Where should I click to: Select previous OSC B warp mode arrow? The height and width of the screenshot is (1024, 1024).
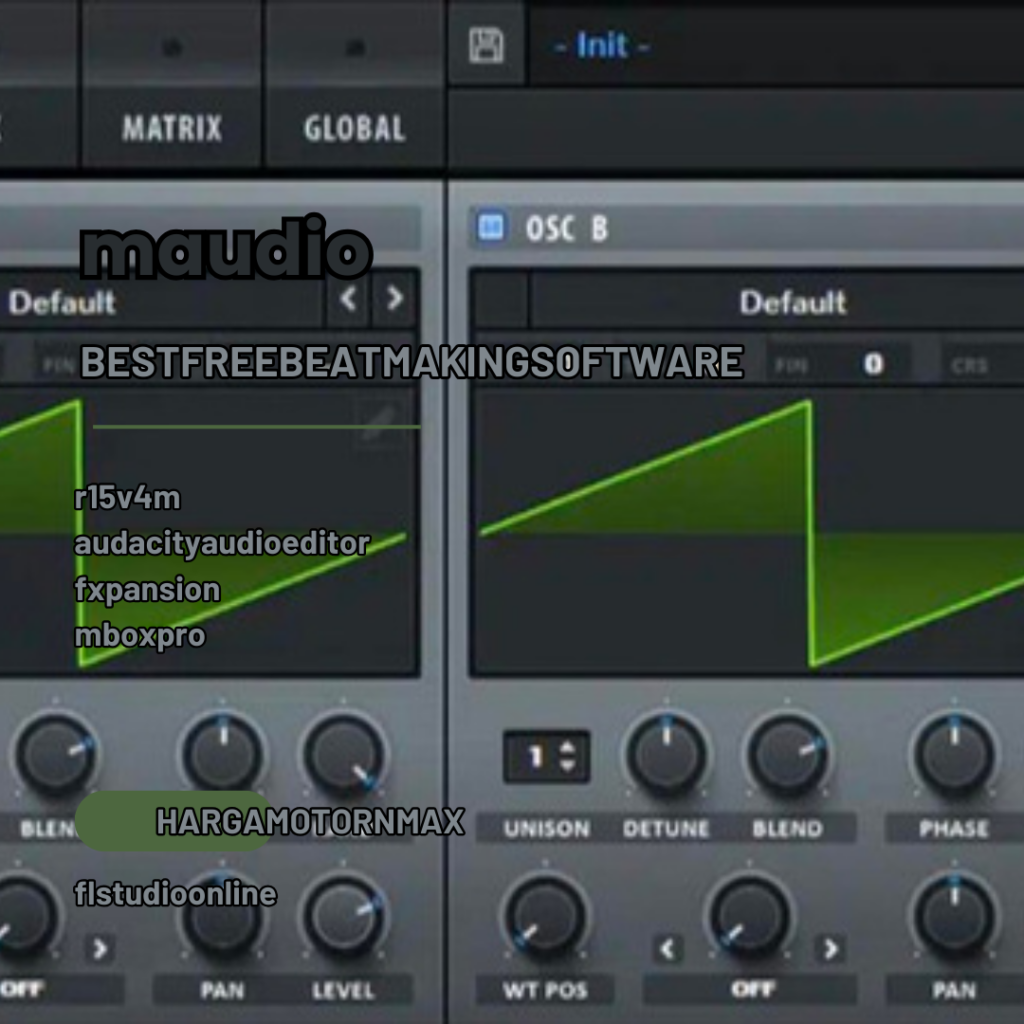pyautogui.click(x=667, y=948)
